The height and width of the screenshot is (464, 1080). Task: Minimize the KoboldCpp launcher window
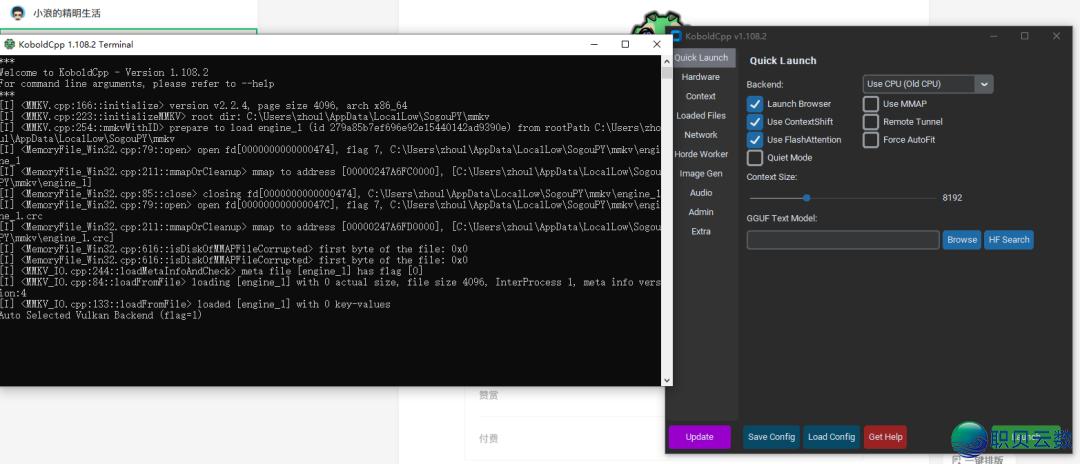pyautogui.click(x=990, y=36)
